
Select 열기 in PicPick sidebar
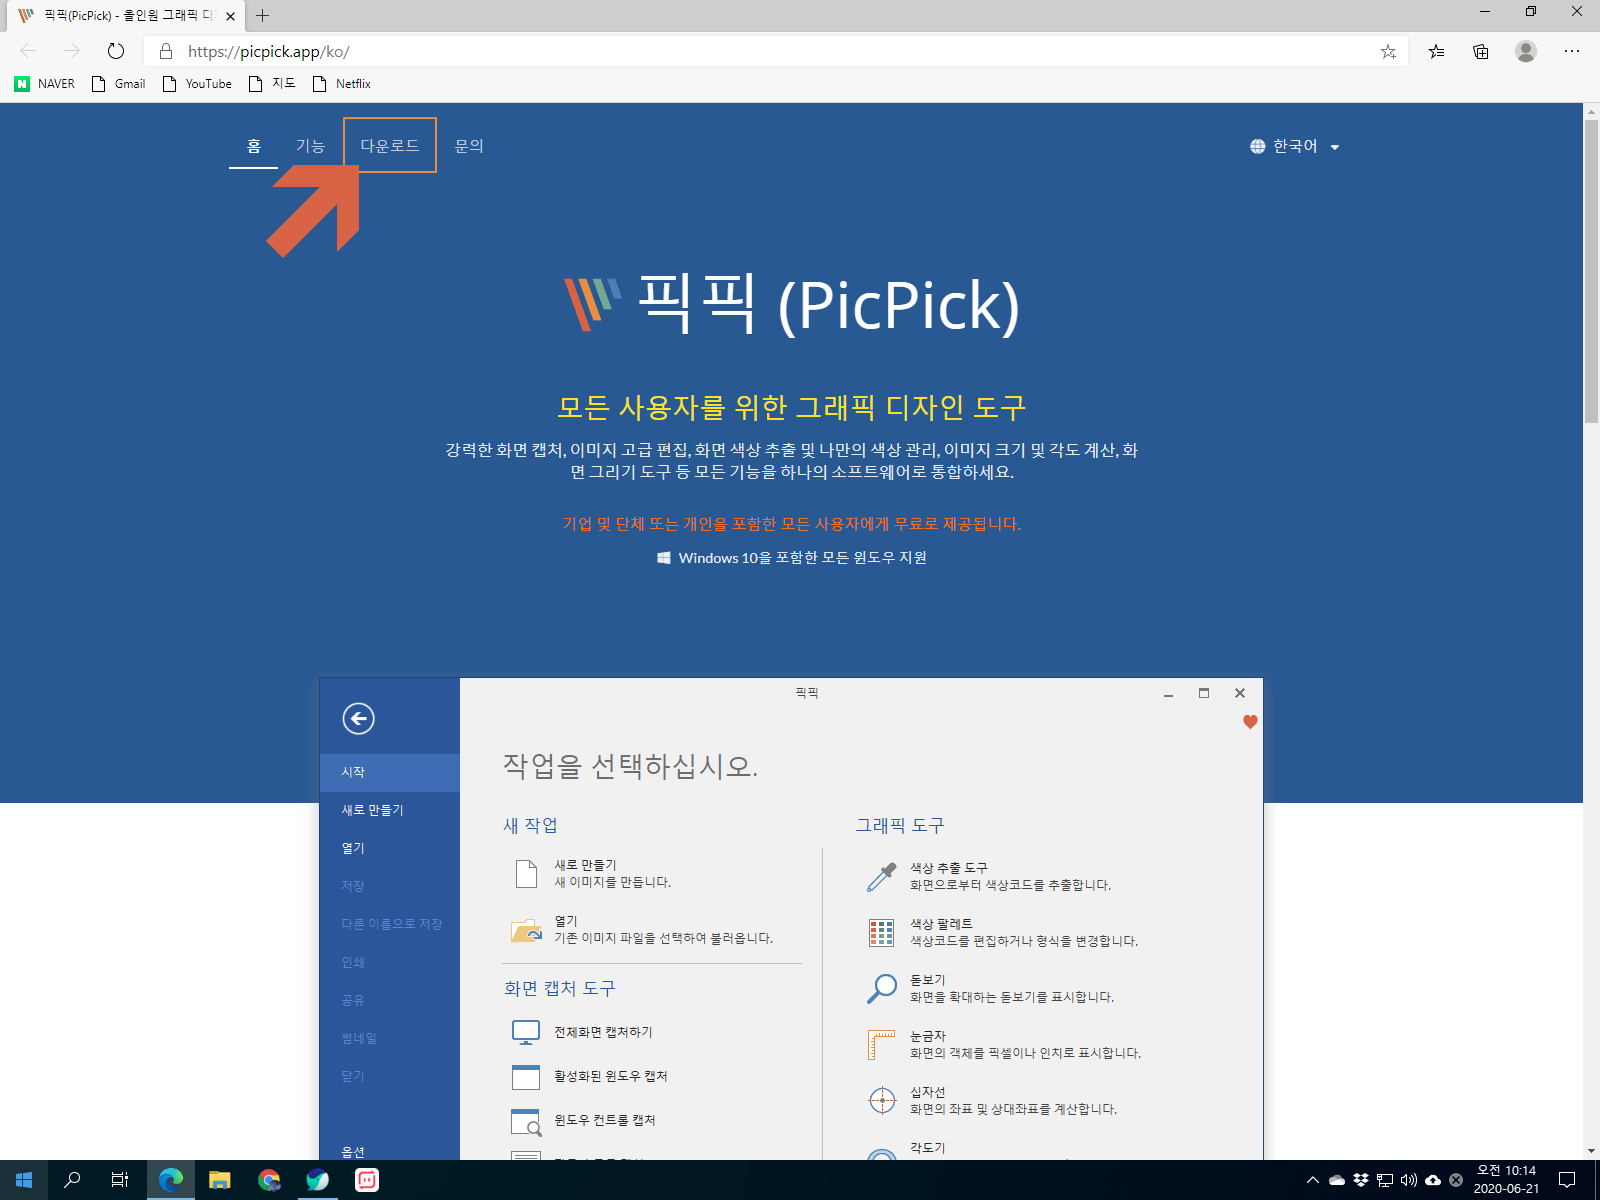(390, 848)
